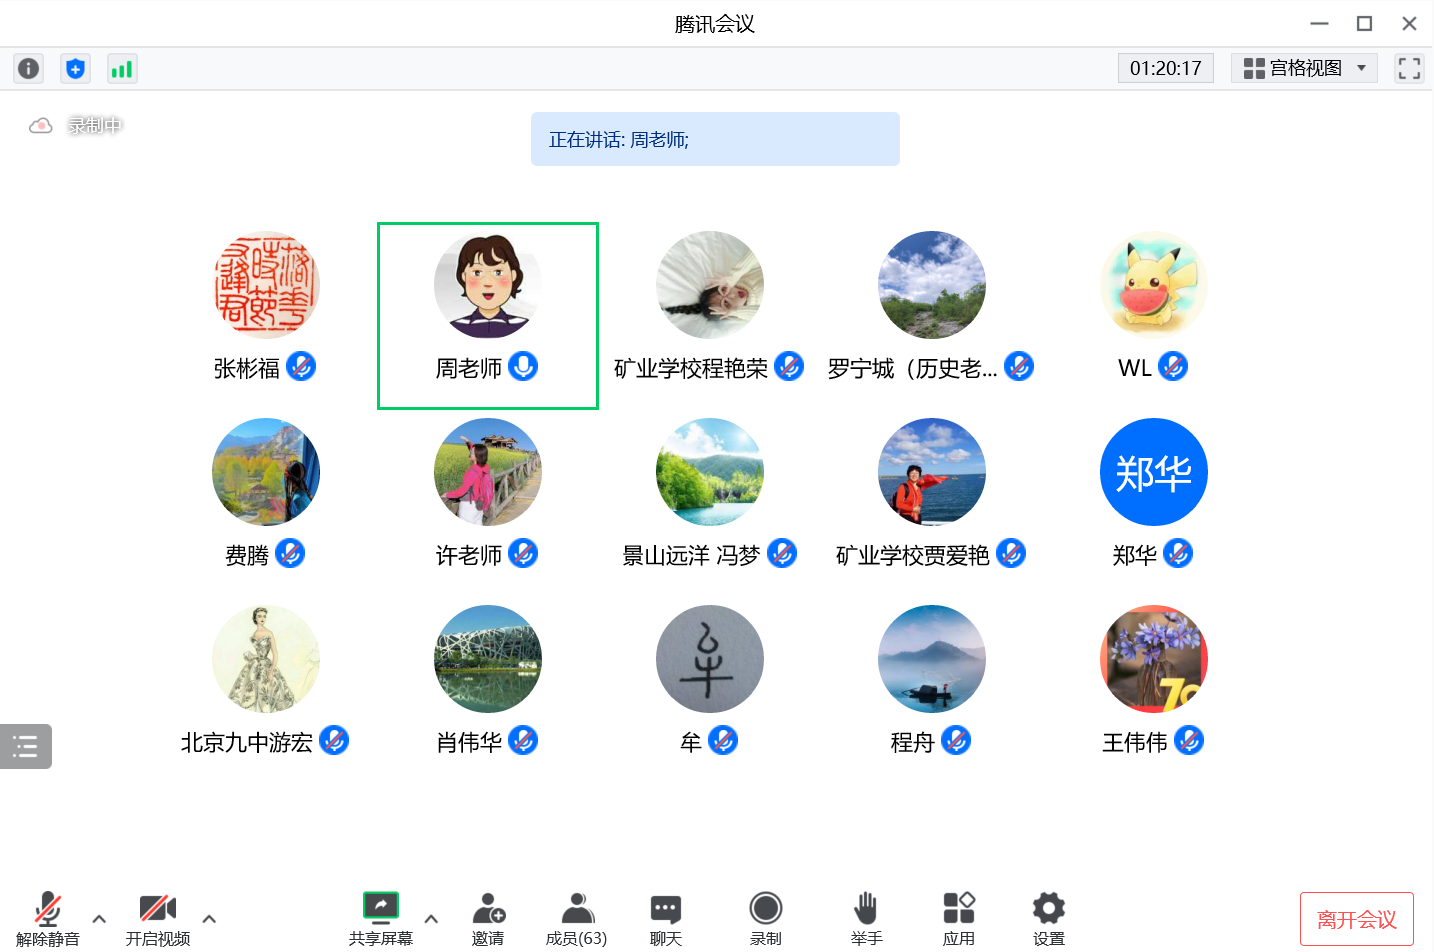Click muted mic icon beside 北京九中游宏

tap(334, 741)
